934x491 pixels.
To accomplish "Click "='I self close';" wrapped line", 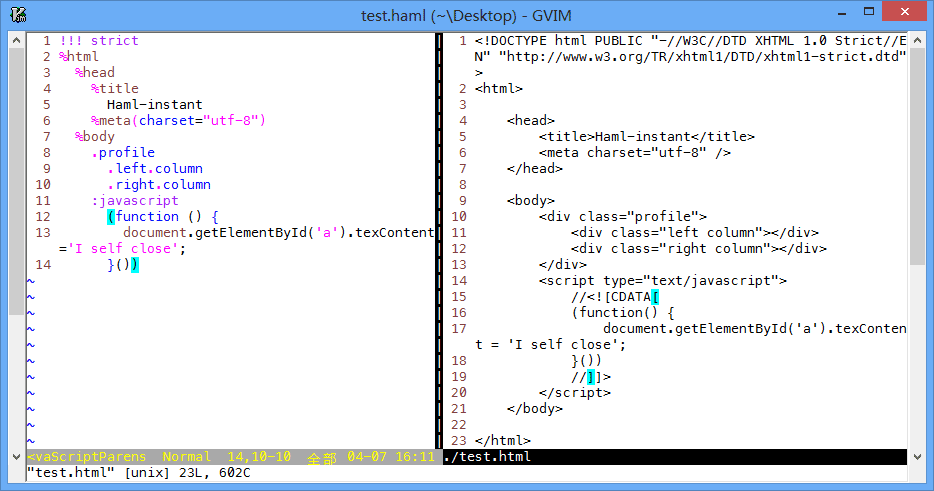I will [123, 249].
